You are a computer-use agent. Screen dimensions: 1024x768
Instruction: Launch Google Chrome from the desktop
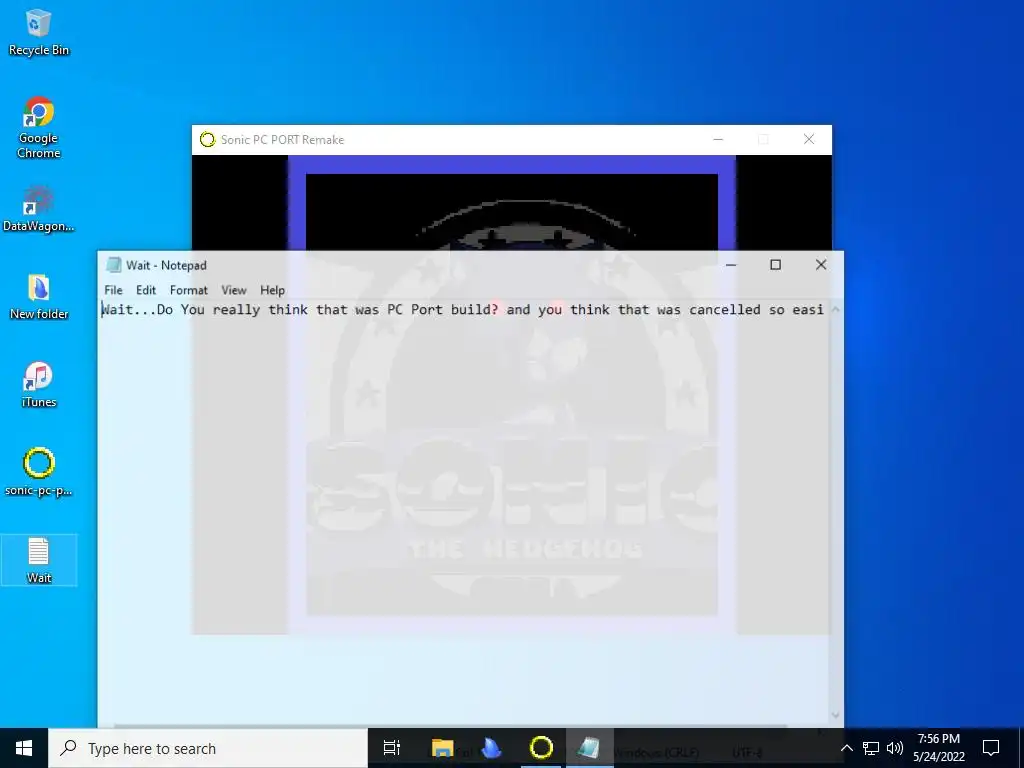click(39, 127)
